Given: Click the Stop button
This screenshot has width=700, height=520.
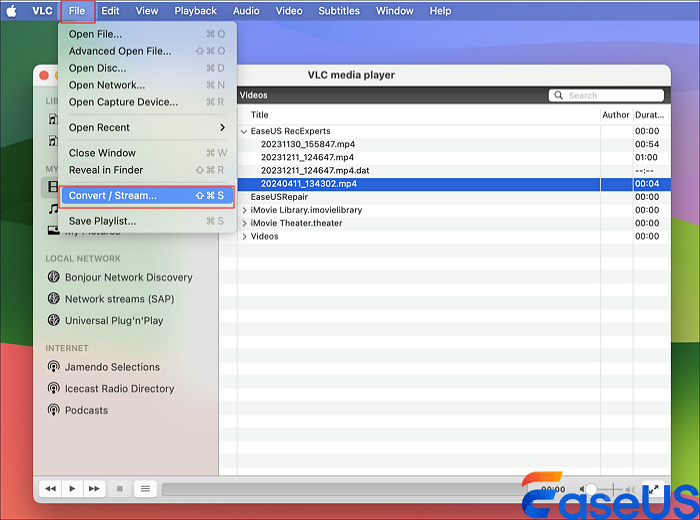Looking at the screenshot, I should click(x=120, y=489).
